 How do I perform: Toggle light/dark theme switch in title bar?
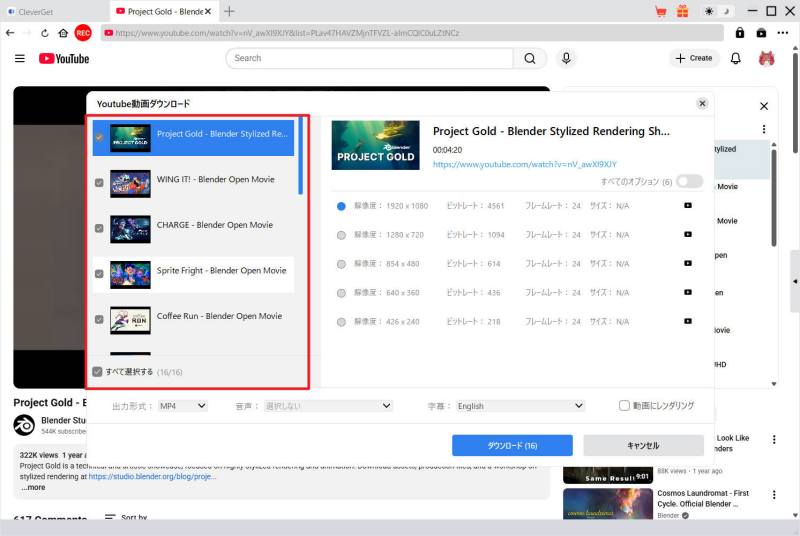click(717, 11)
